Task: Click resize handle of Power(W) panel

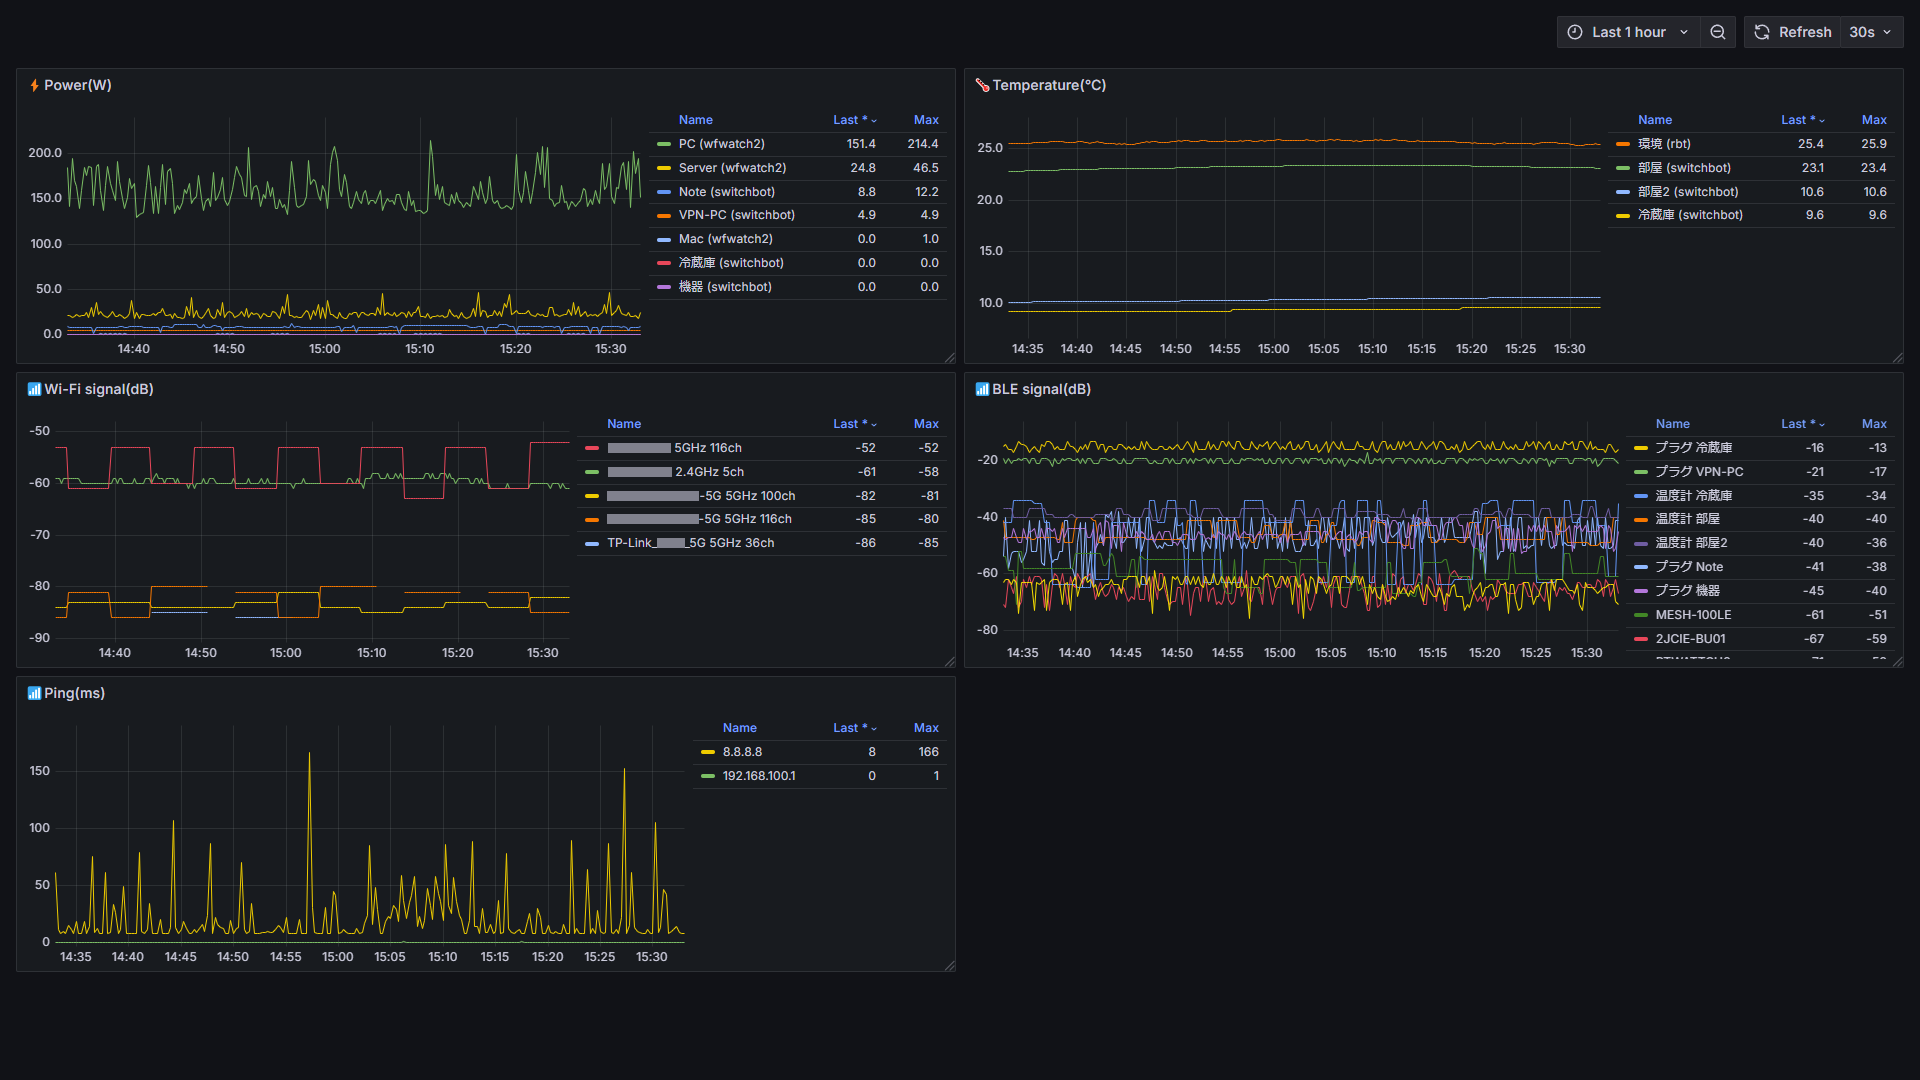Action: (949, 358)
